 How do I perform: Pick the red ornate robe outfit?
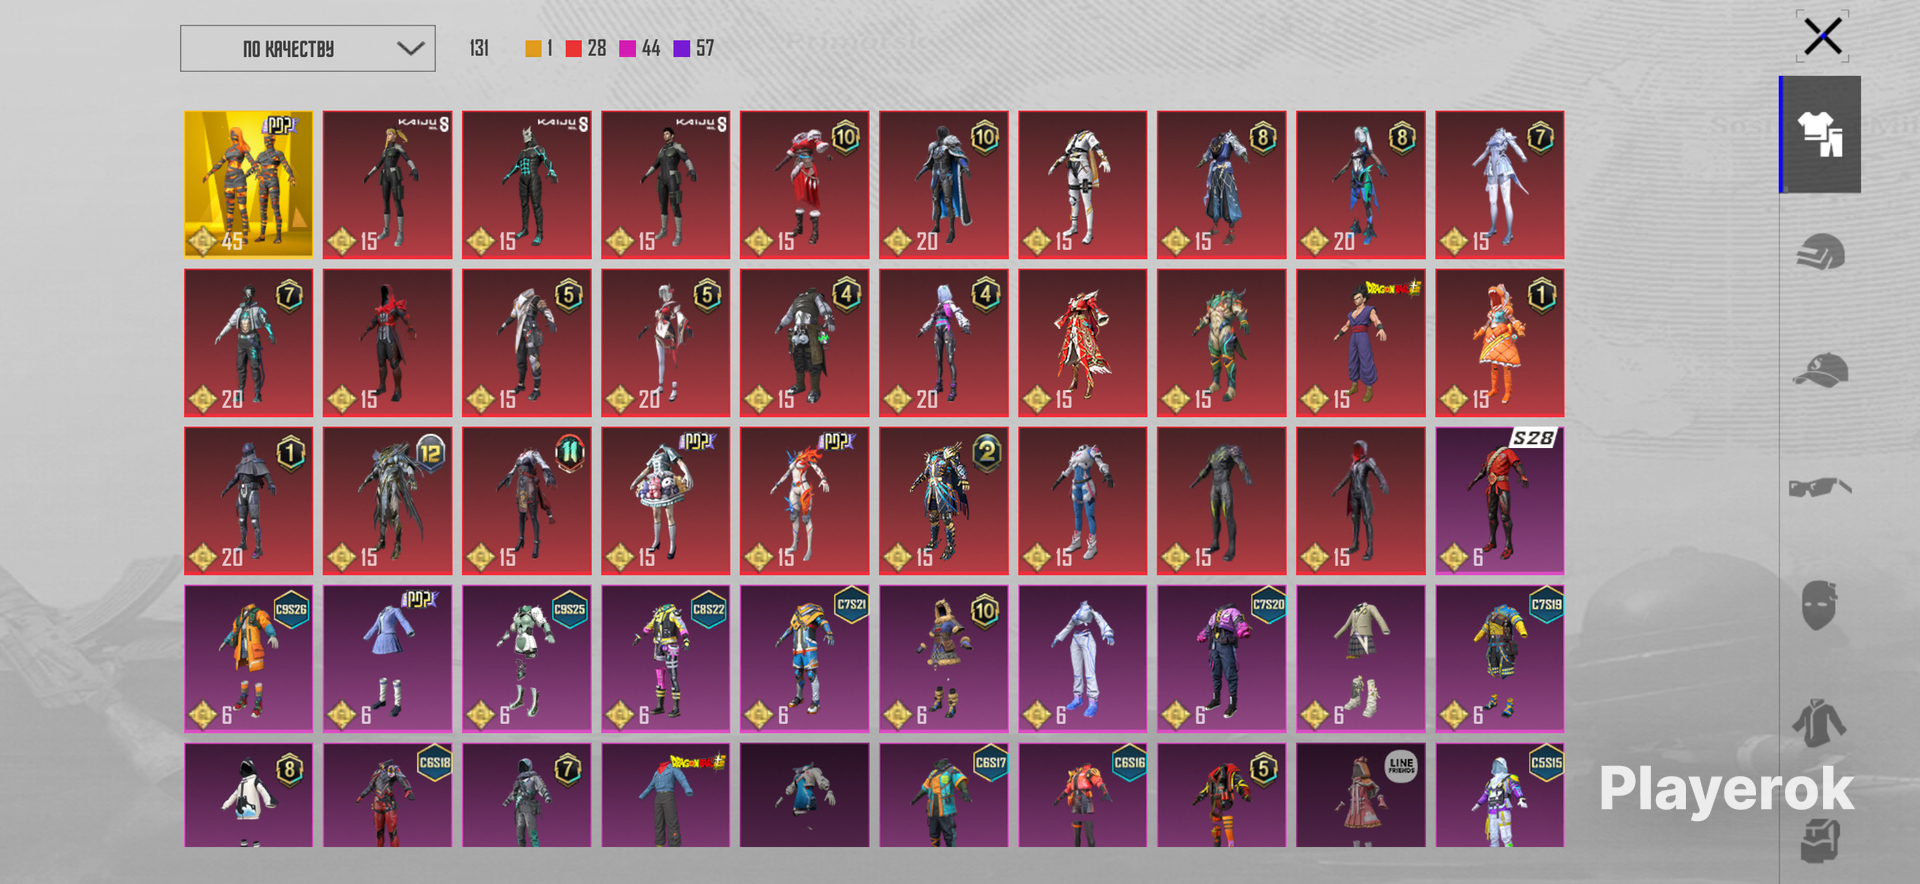pos(1083,343)
